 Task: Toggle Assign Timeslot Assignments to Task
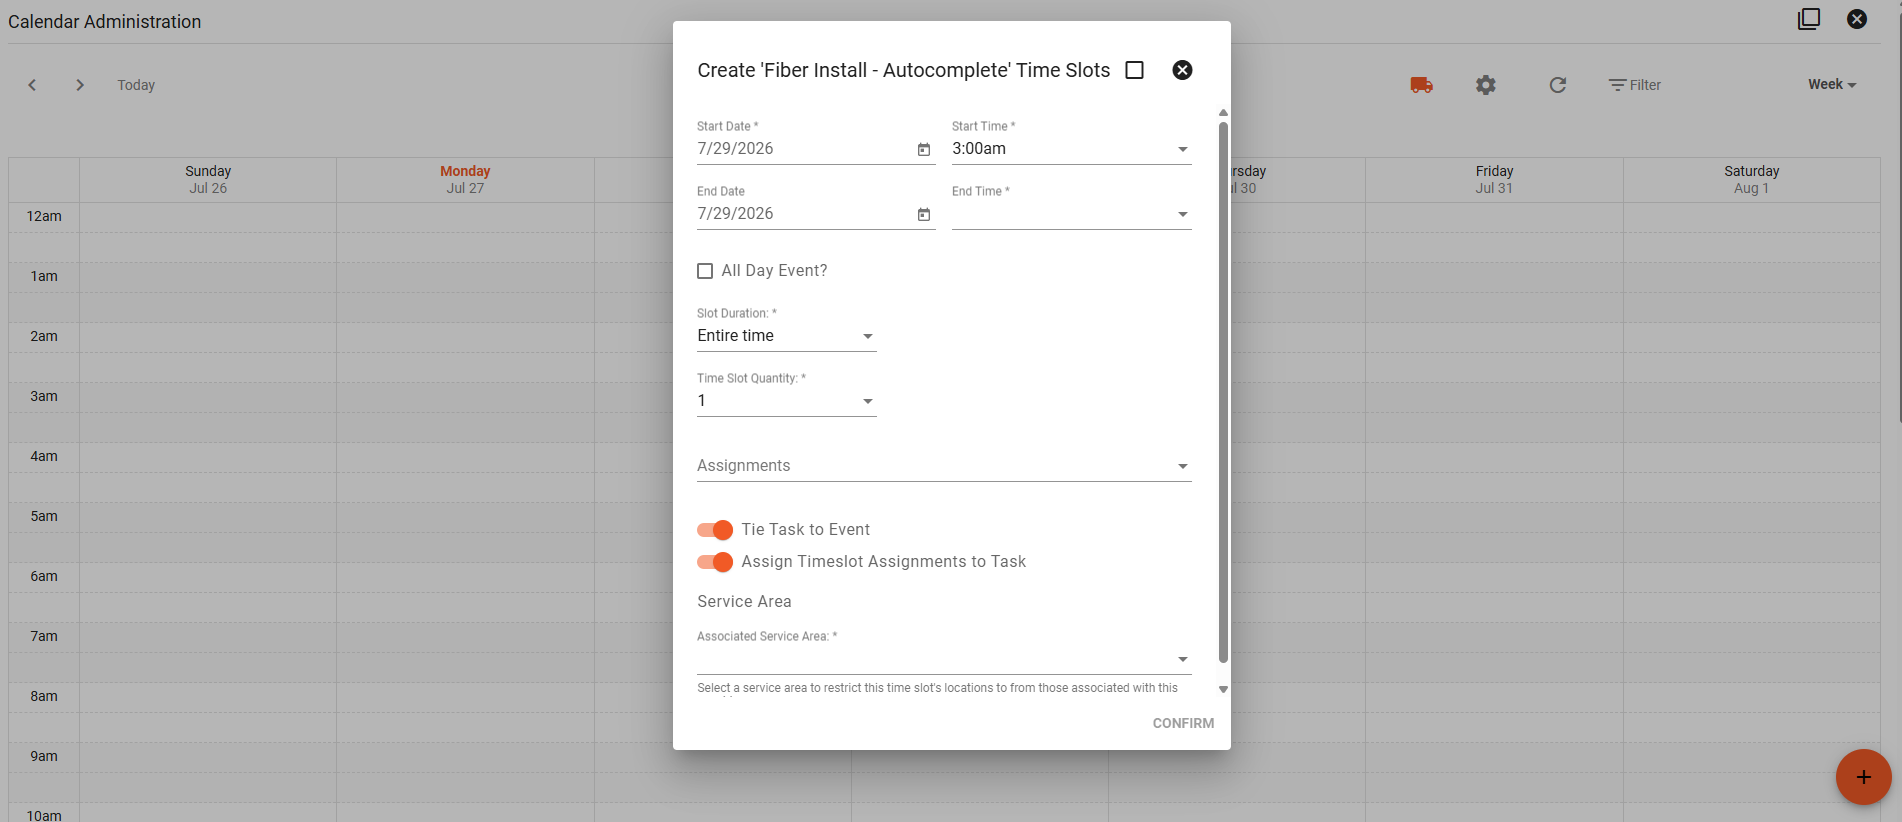pos(715,562)
